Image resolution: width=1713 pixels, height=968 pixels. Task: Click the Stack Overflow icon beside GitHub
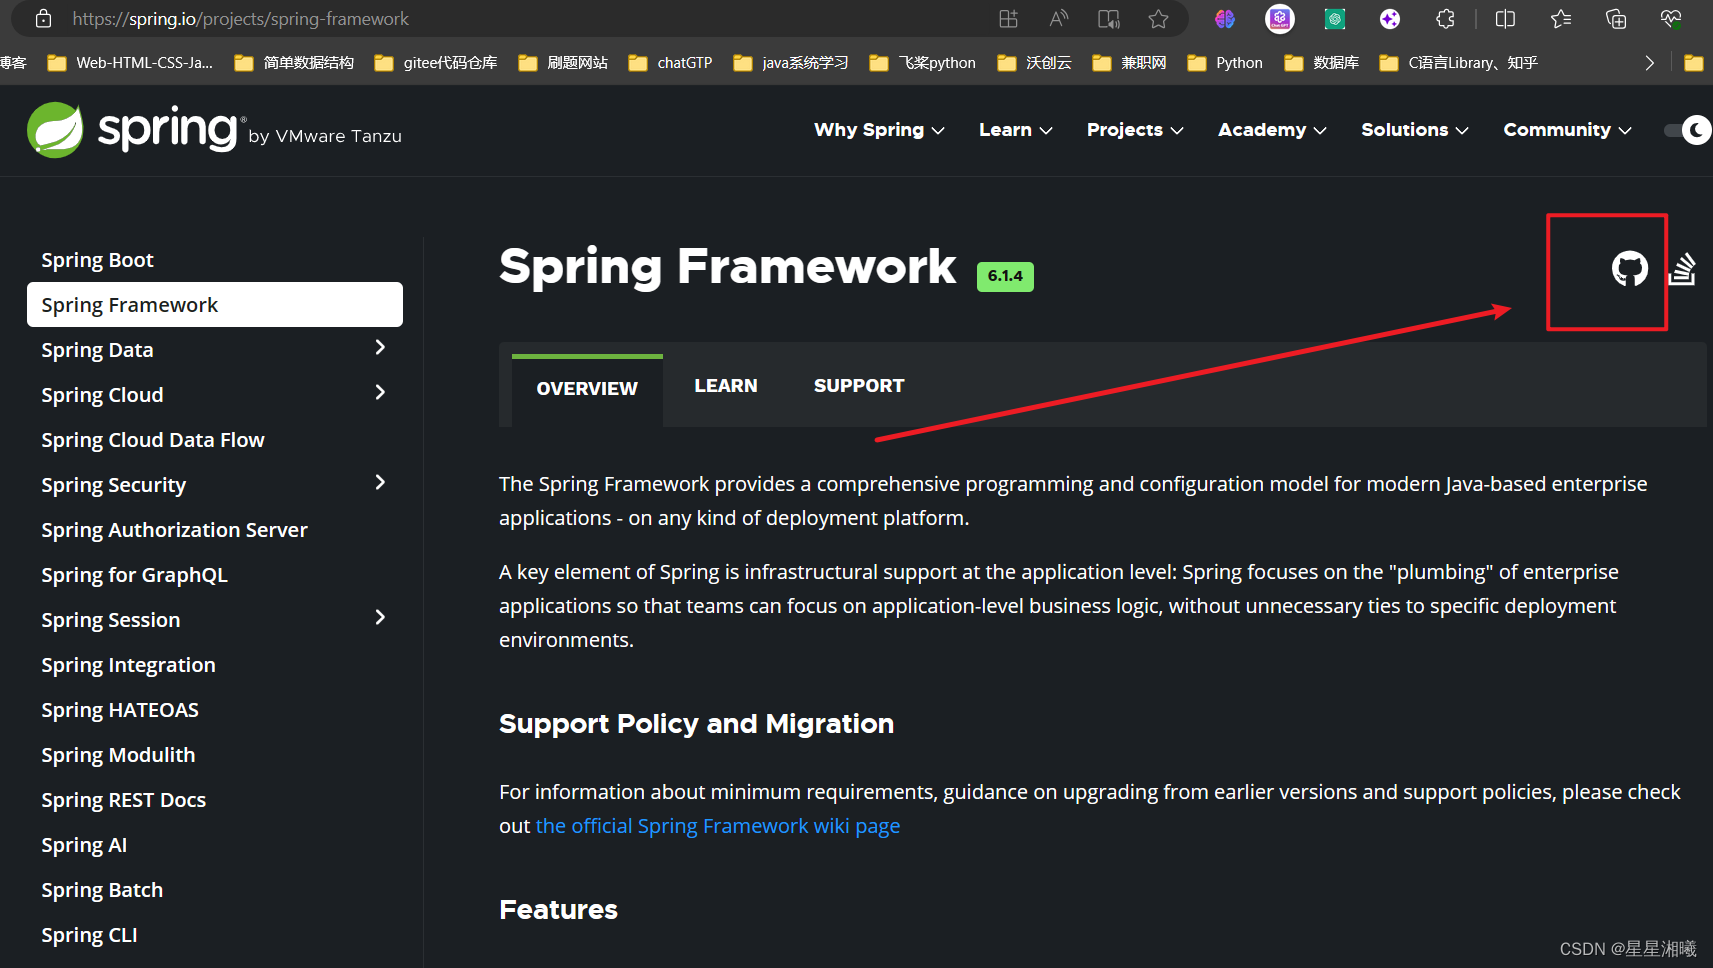coord(1684,268)
